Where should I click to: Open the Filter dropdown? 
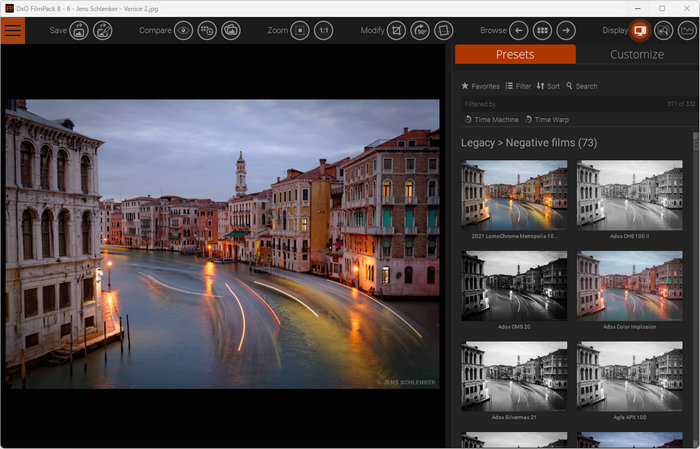518,86
